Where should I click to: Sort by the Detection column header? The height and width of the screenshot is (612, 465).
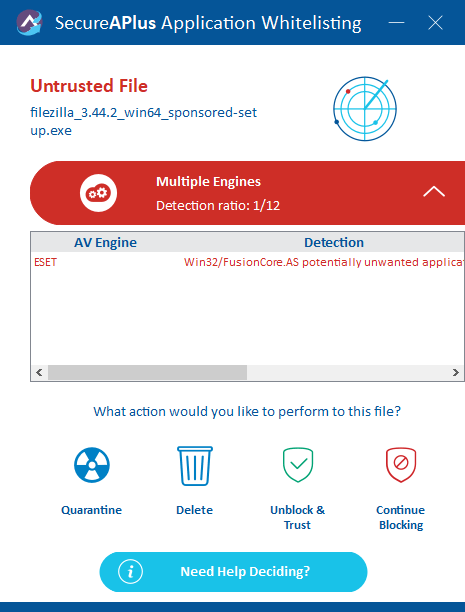[x=334, y=242]
